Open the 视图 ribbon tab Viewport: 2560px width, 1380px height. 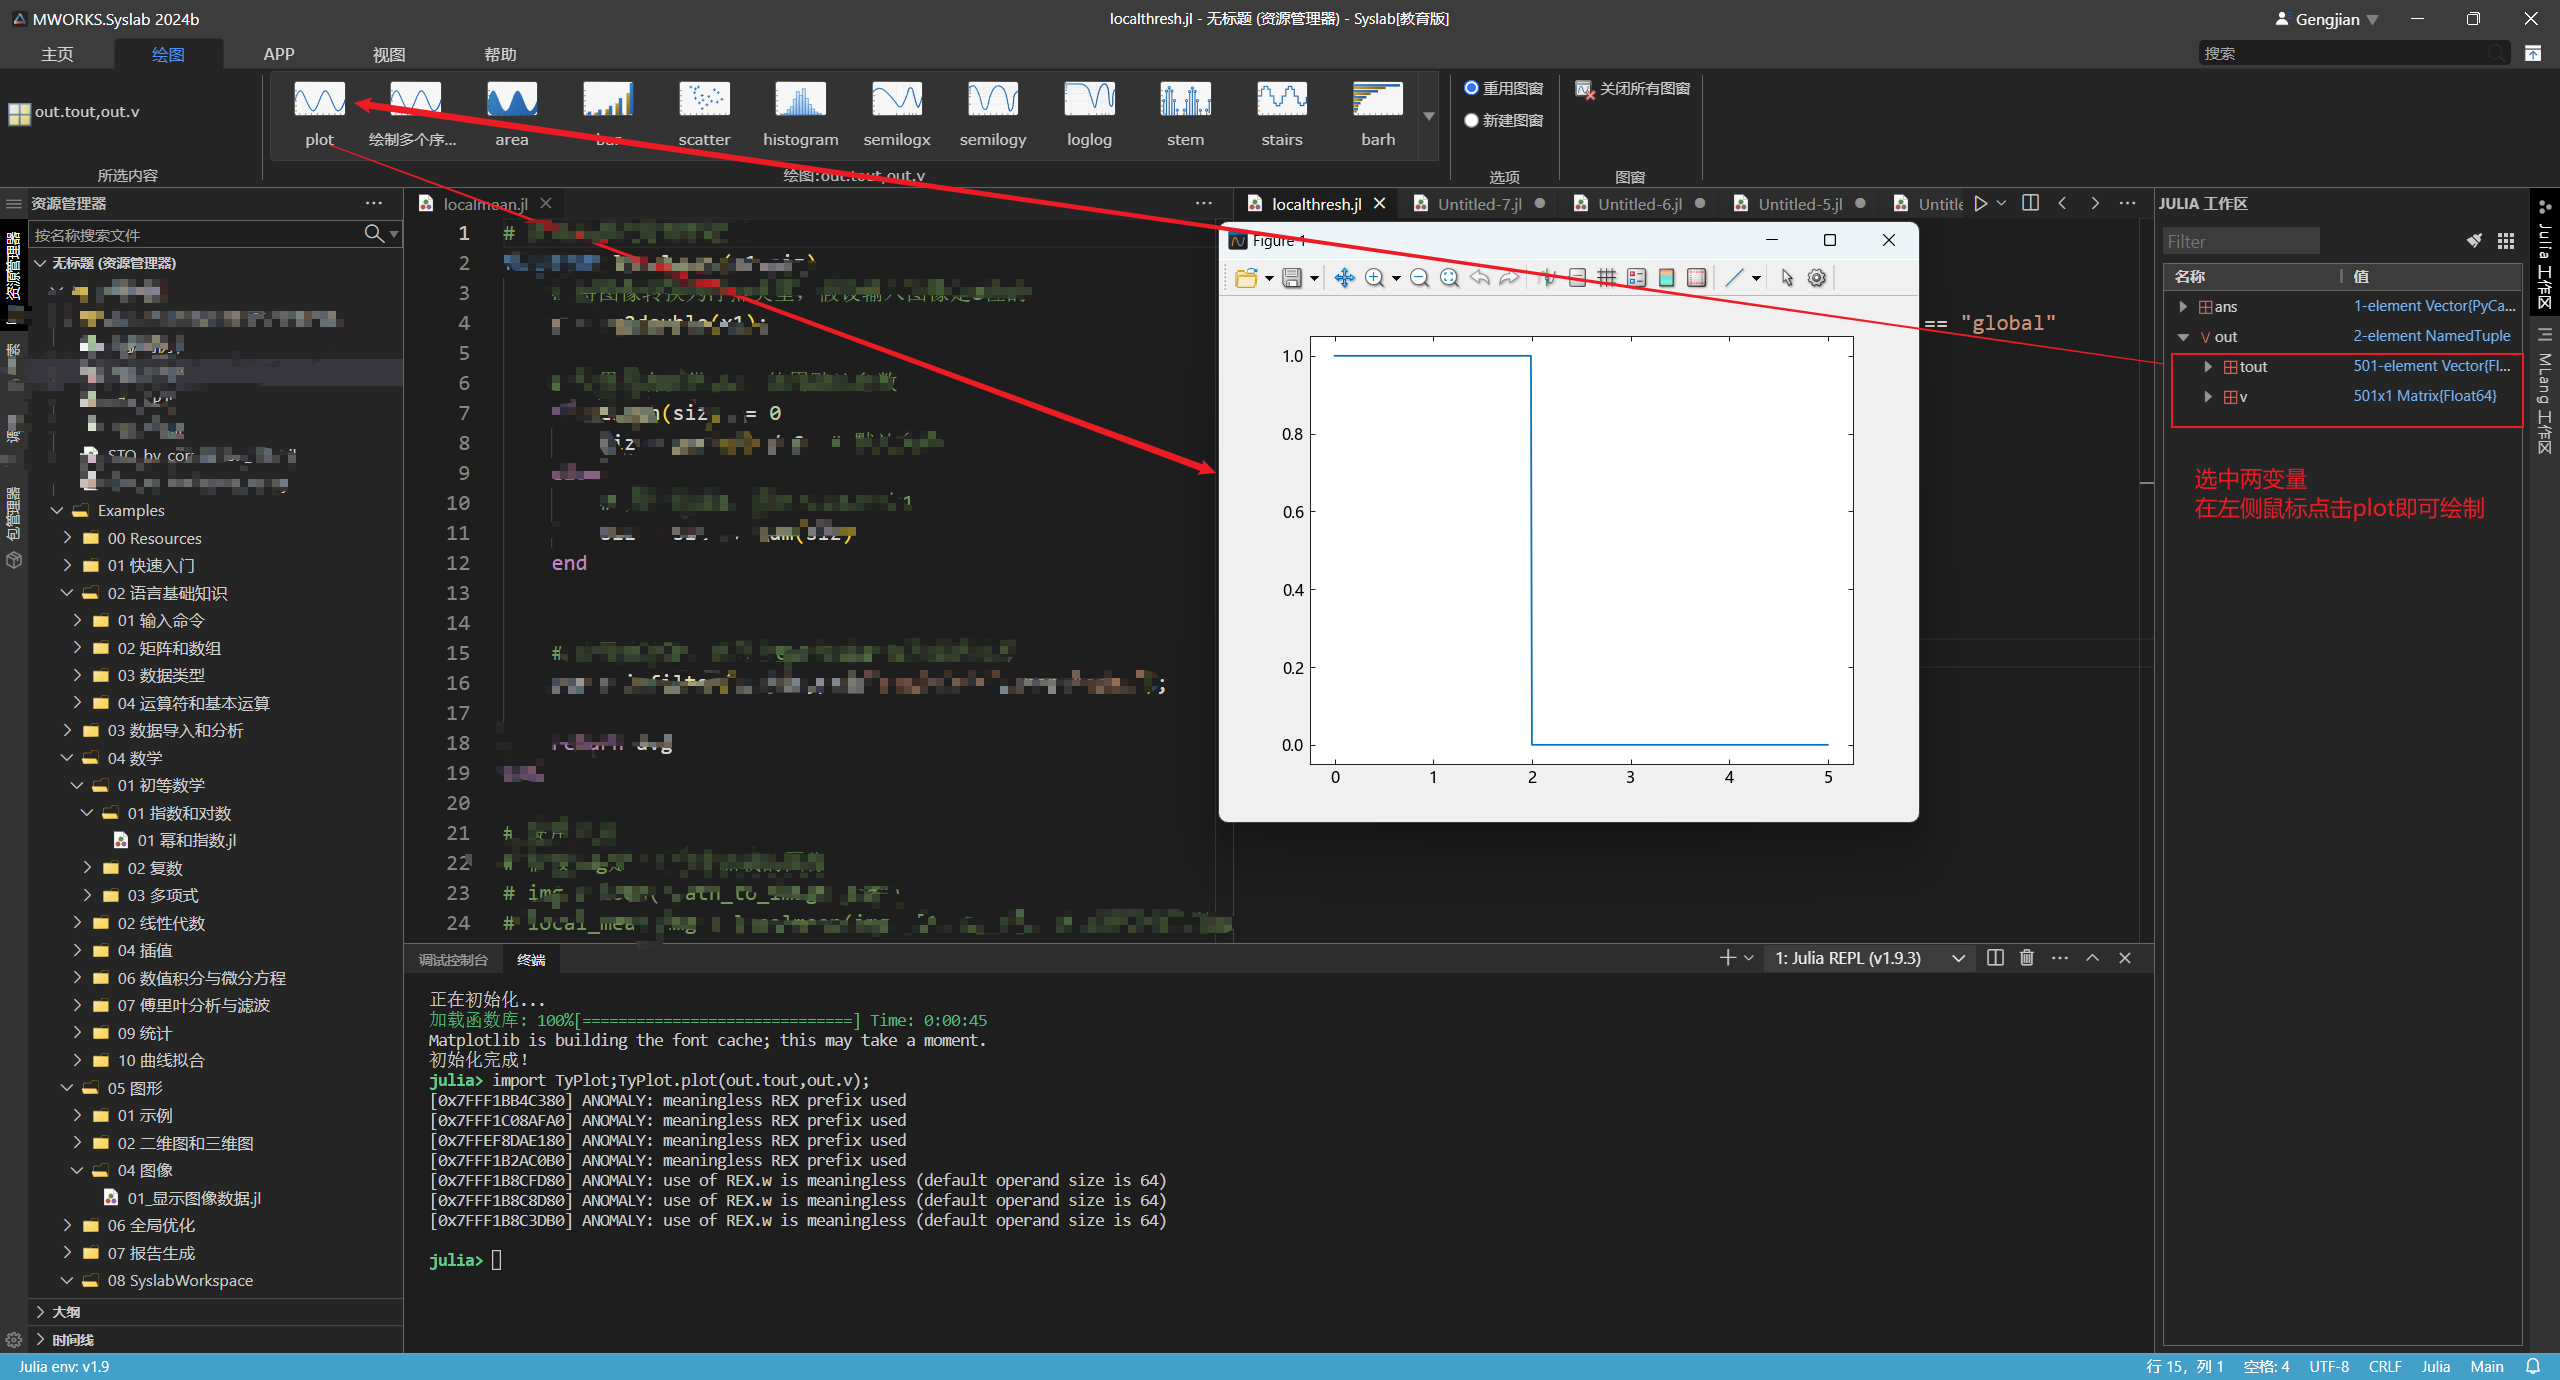pos(389,54)
